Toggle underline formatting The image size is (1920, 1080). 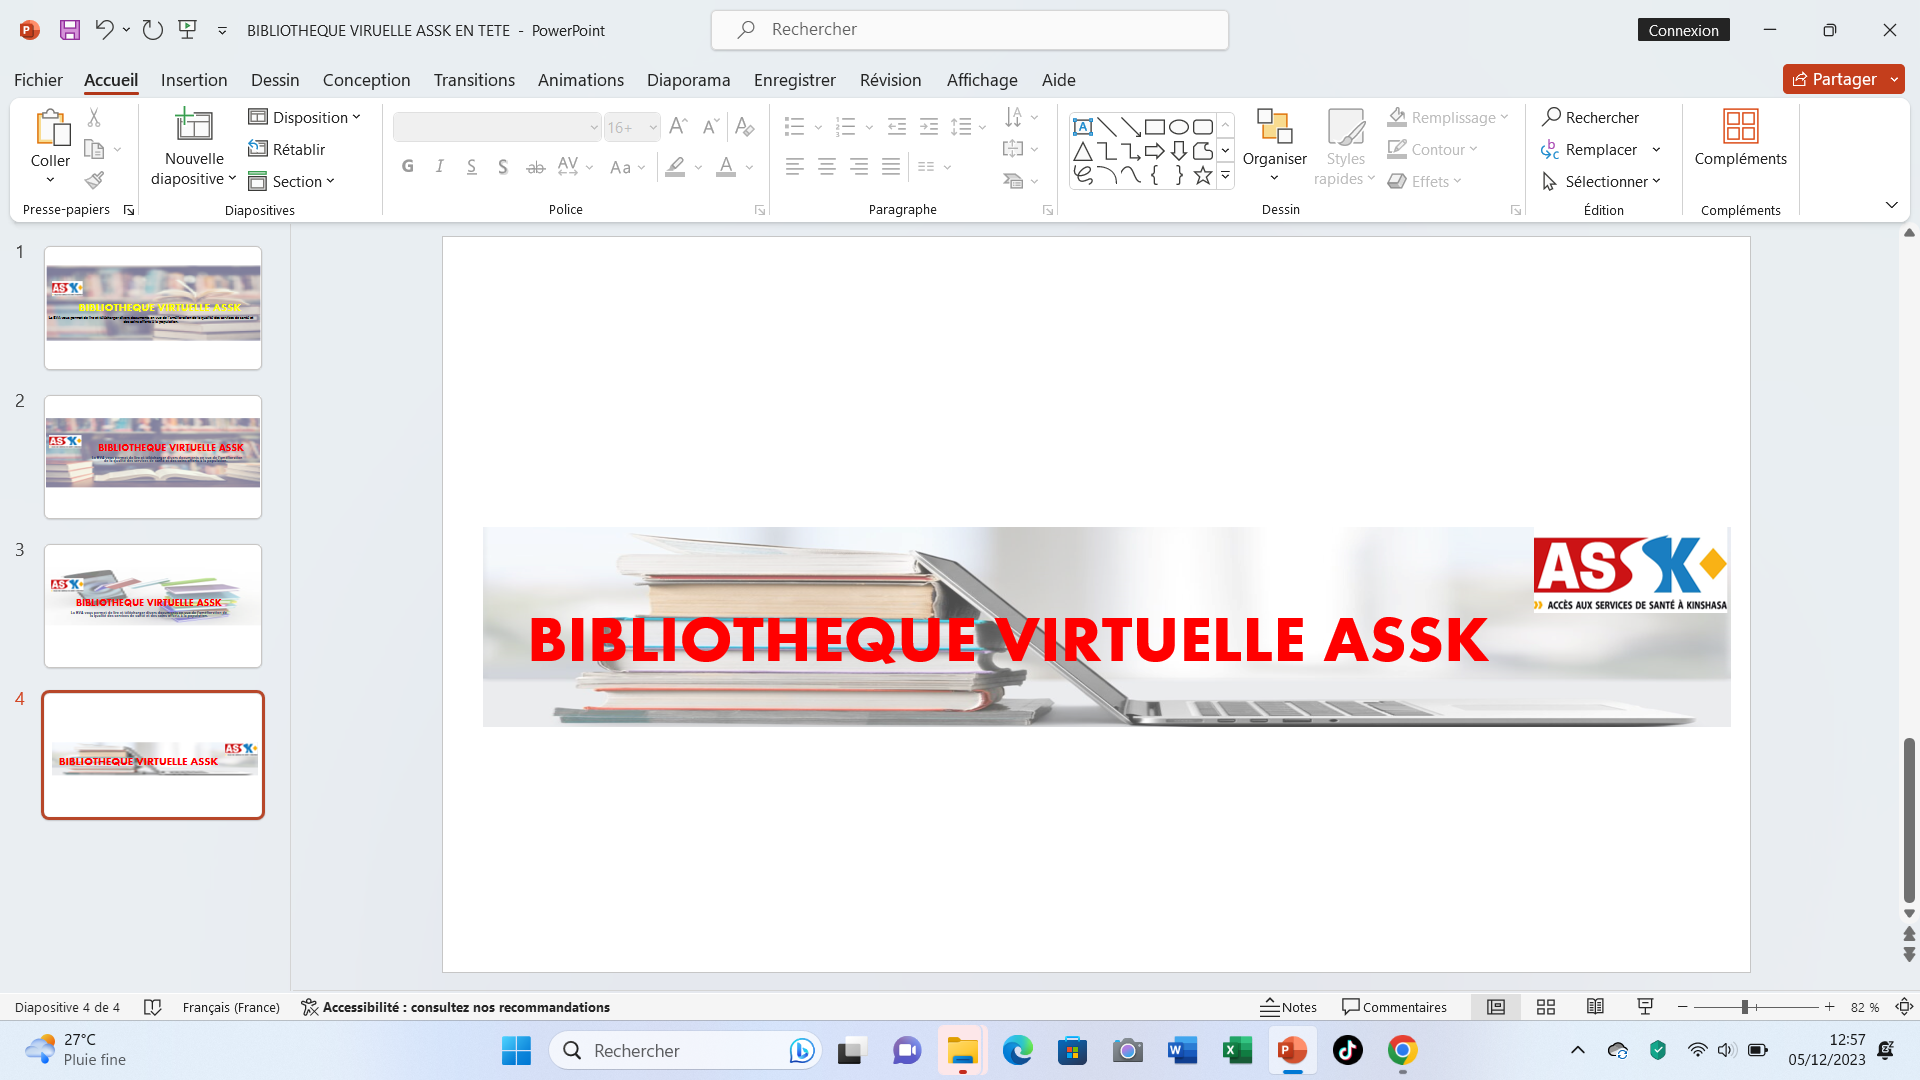tap(472, 167)
